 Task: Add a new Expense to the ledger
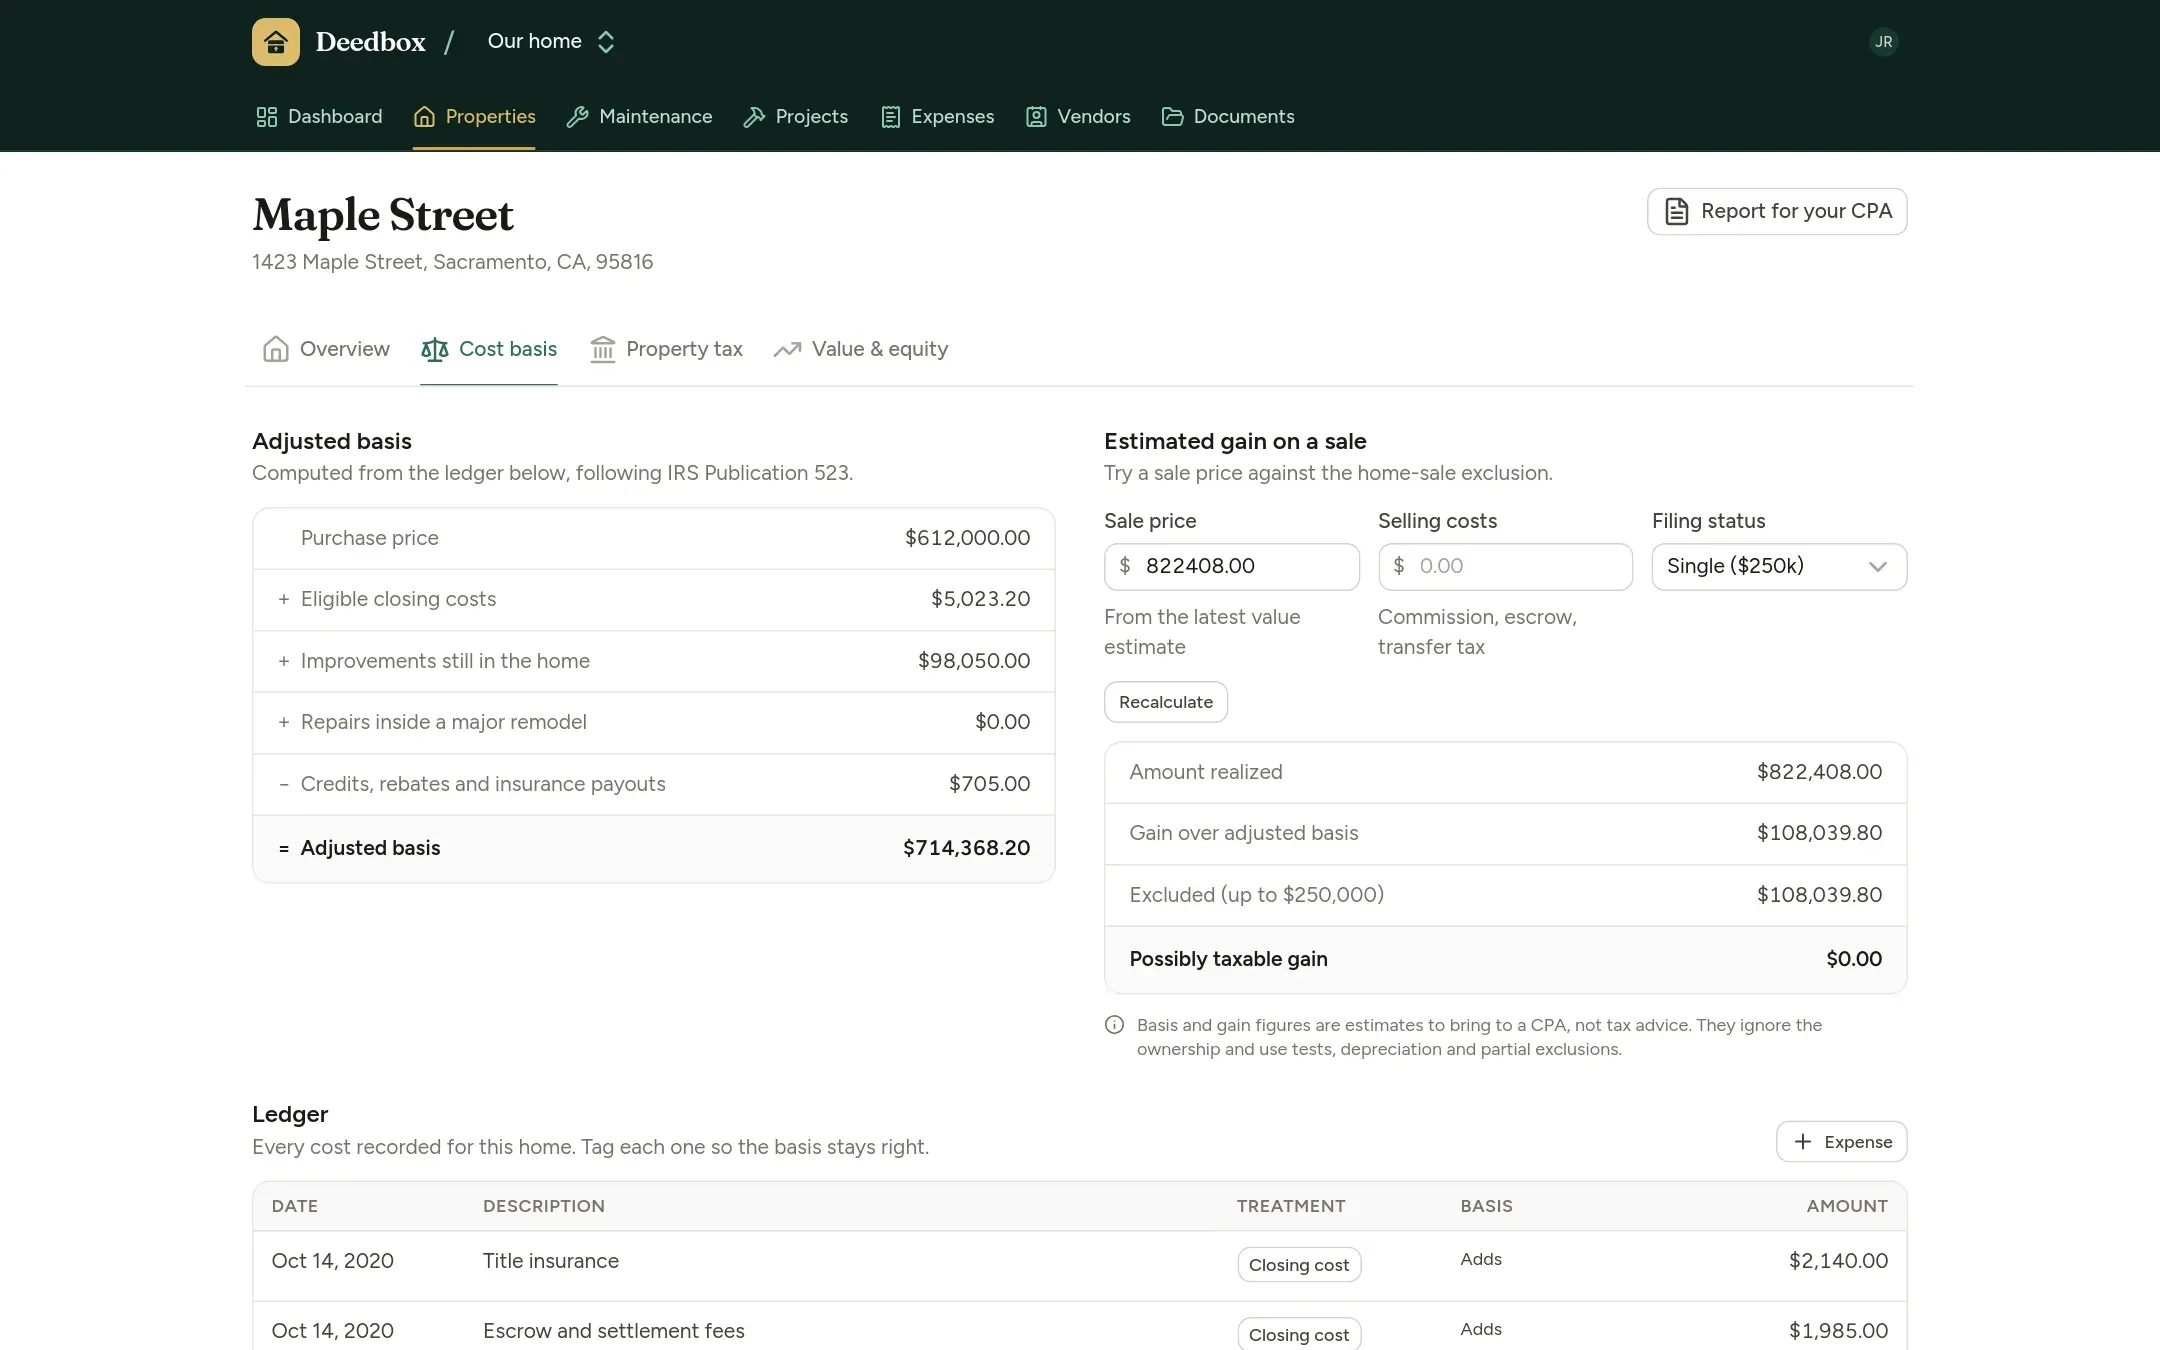point(1841,1142)
